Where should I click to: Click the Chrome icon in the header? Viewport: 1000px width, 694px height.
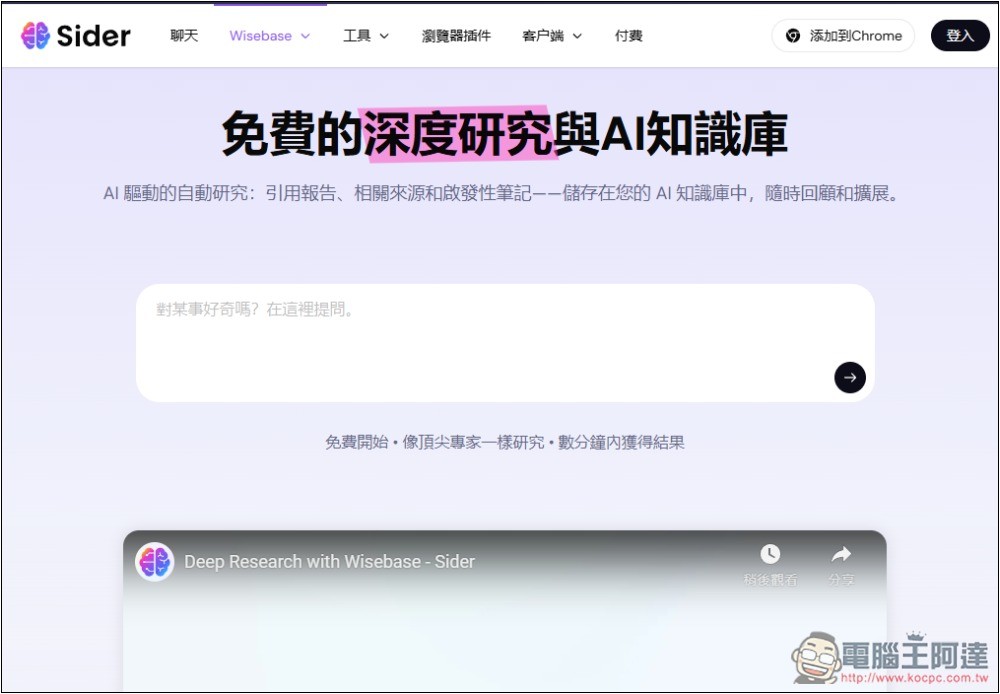coord(793,36)
